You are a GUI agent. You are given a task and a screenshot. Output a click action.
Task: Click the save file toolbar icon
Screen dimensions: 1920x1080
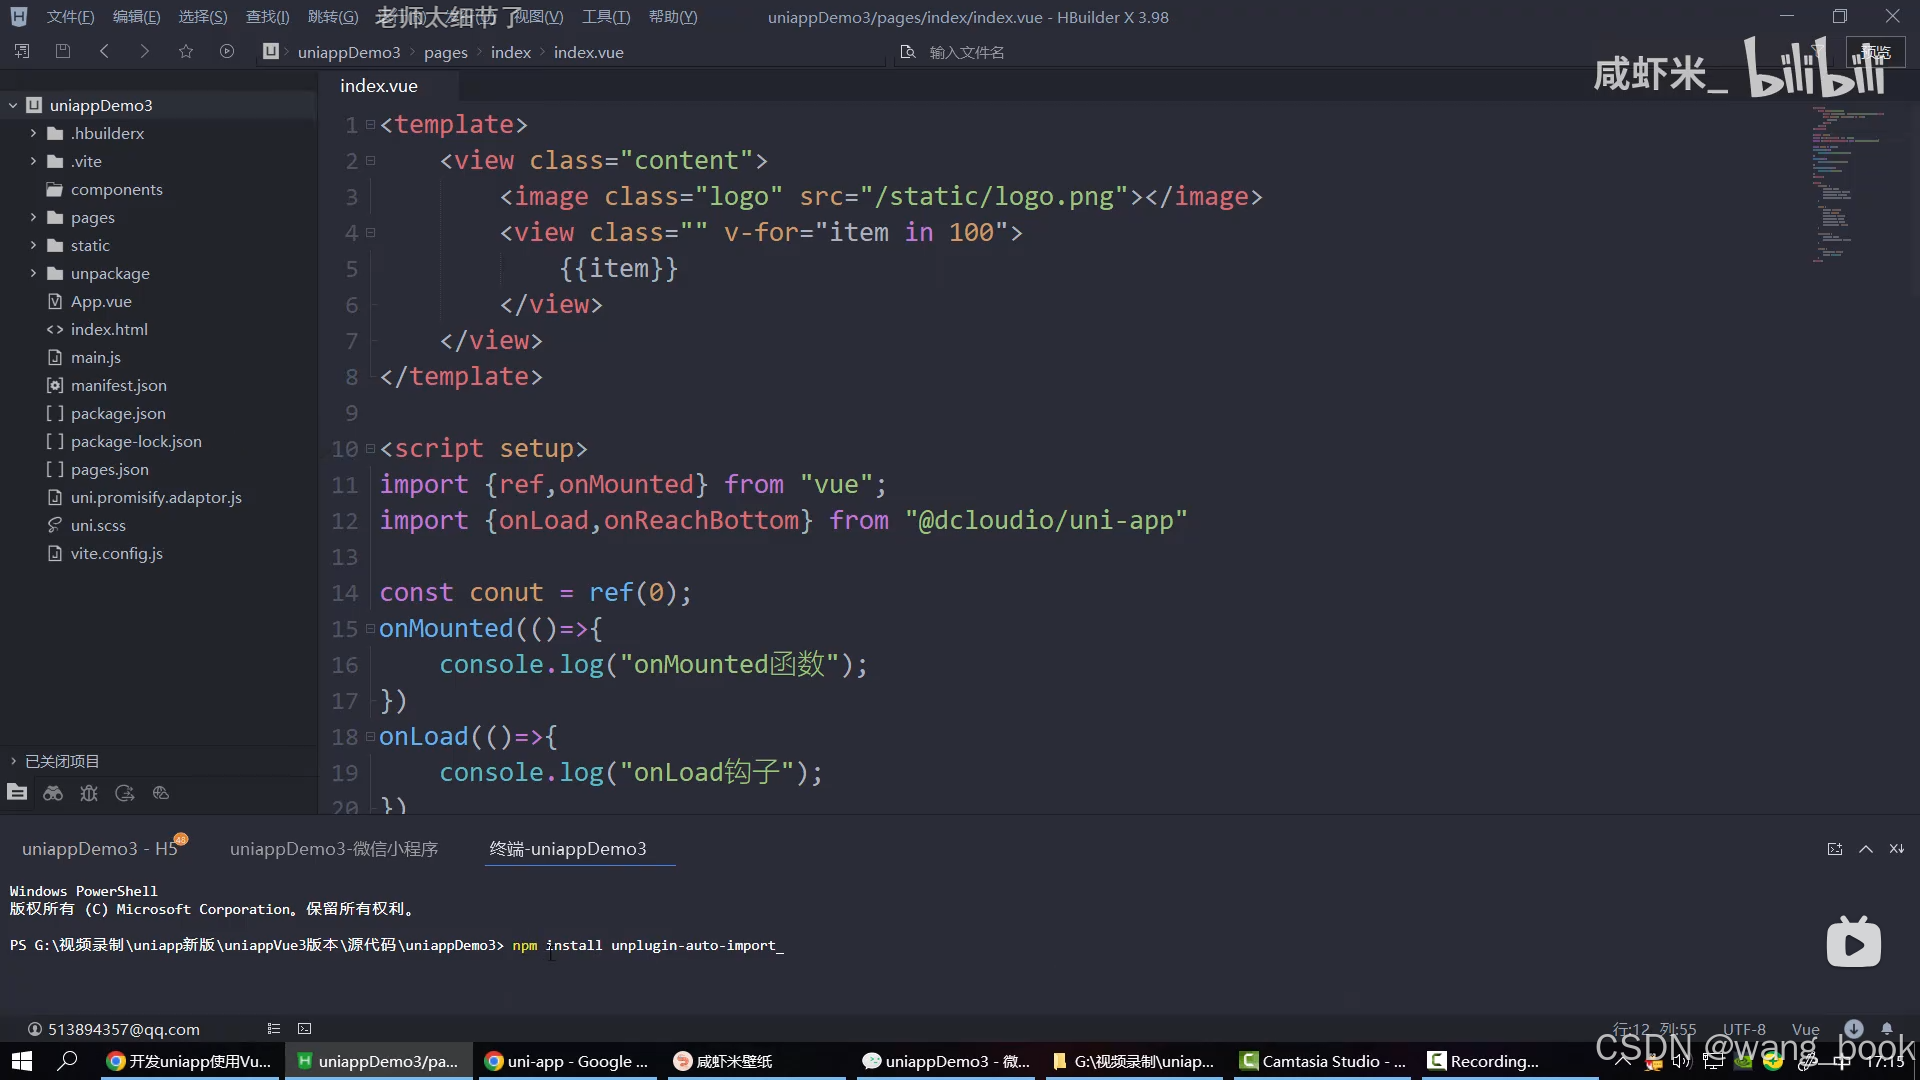[x=63, y=51]
